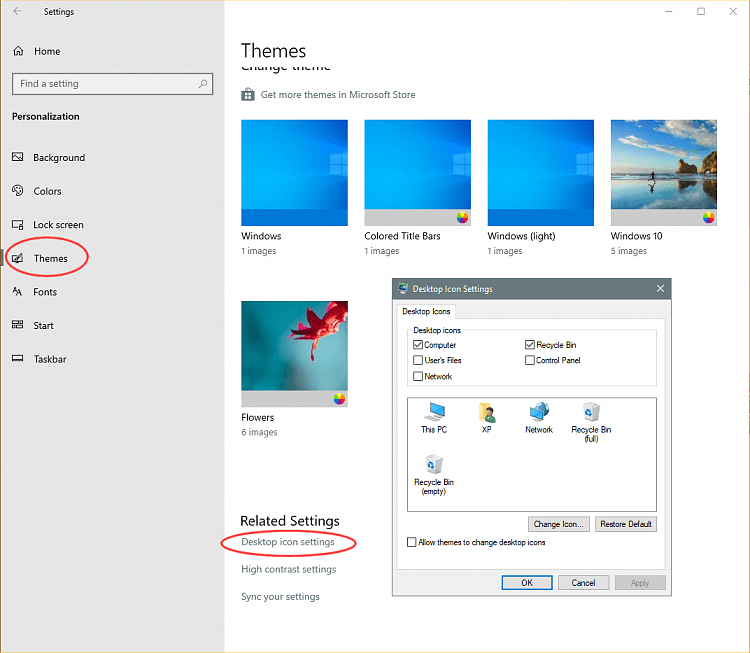Click the Lock screen icon
This screenshot has height=653, width=750.
[x=18, y=224]
